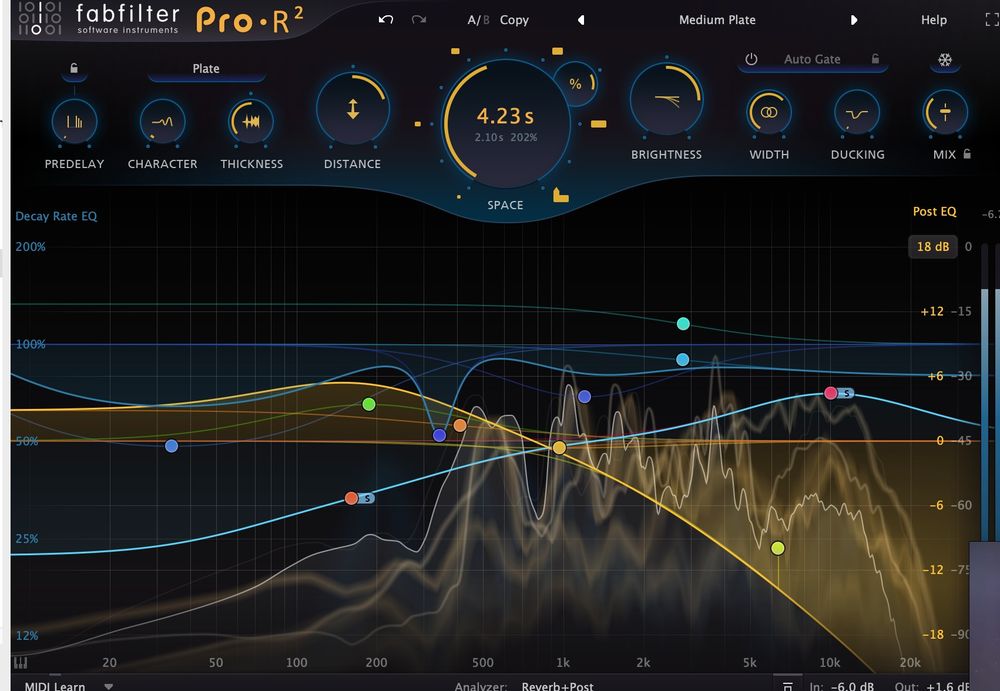Toggle the percent button on Space knob

(575, 84)
